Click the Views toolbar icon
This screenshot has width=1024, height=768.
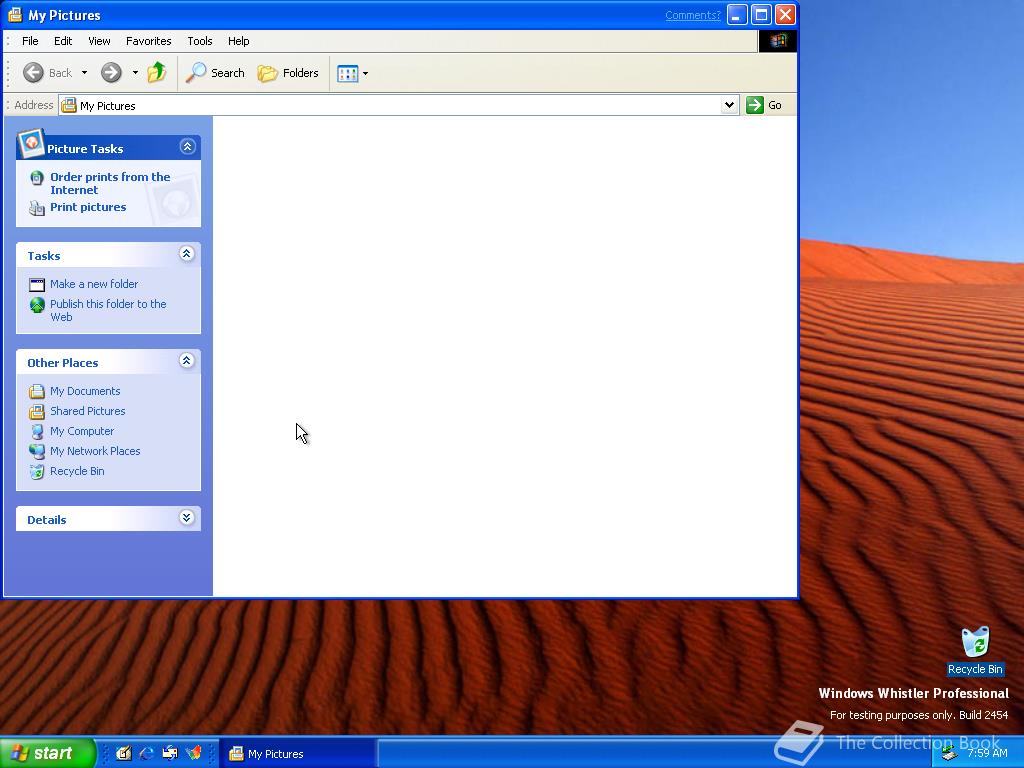(x=347, y=73)
